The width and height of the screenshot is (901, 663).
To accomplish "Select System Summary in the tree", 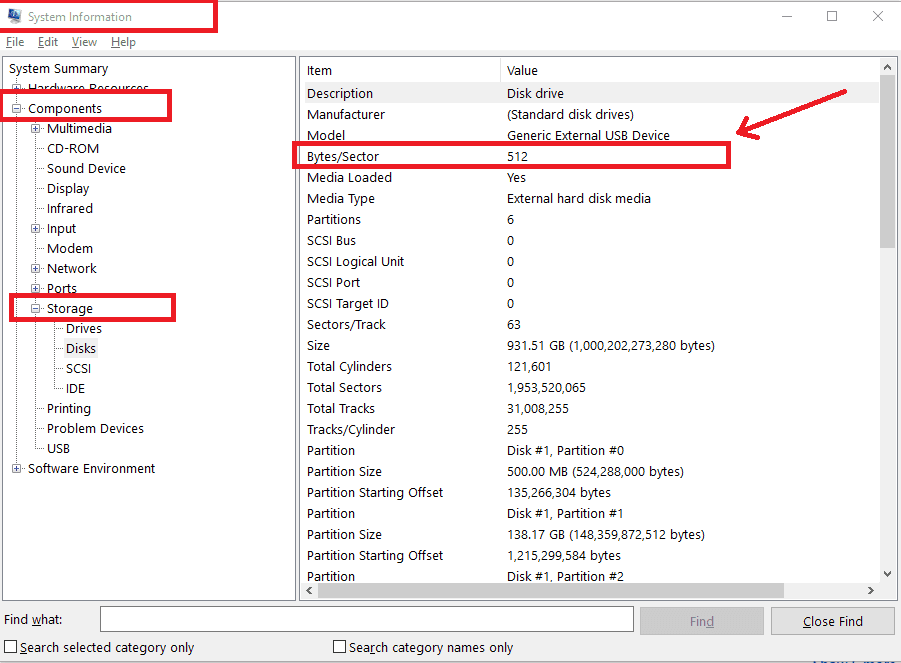I will (58, 68).
